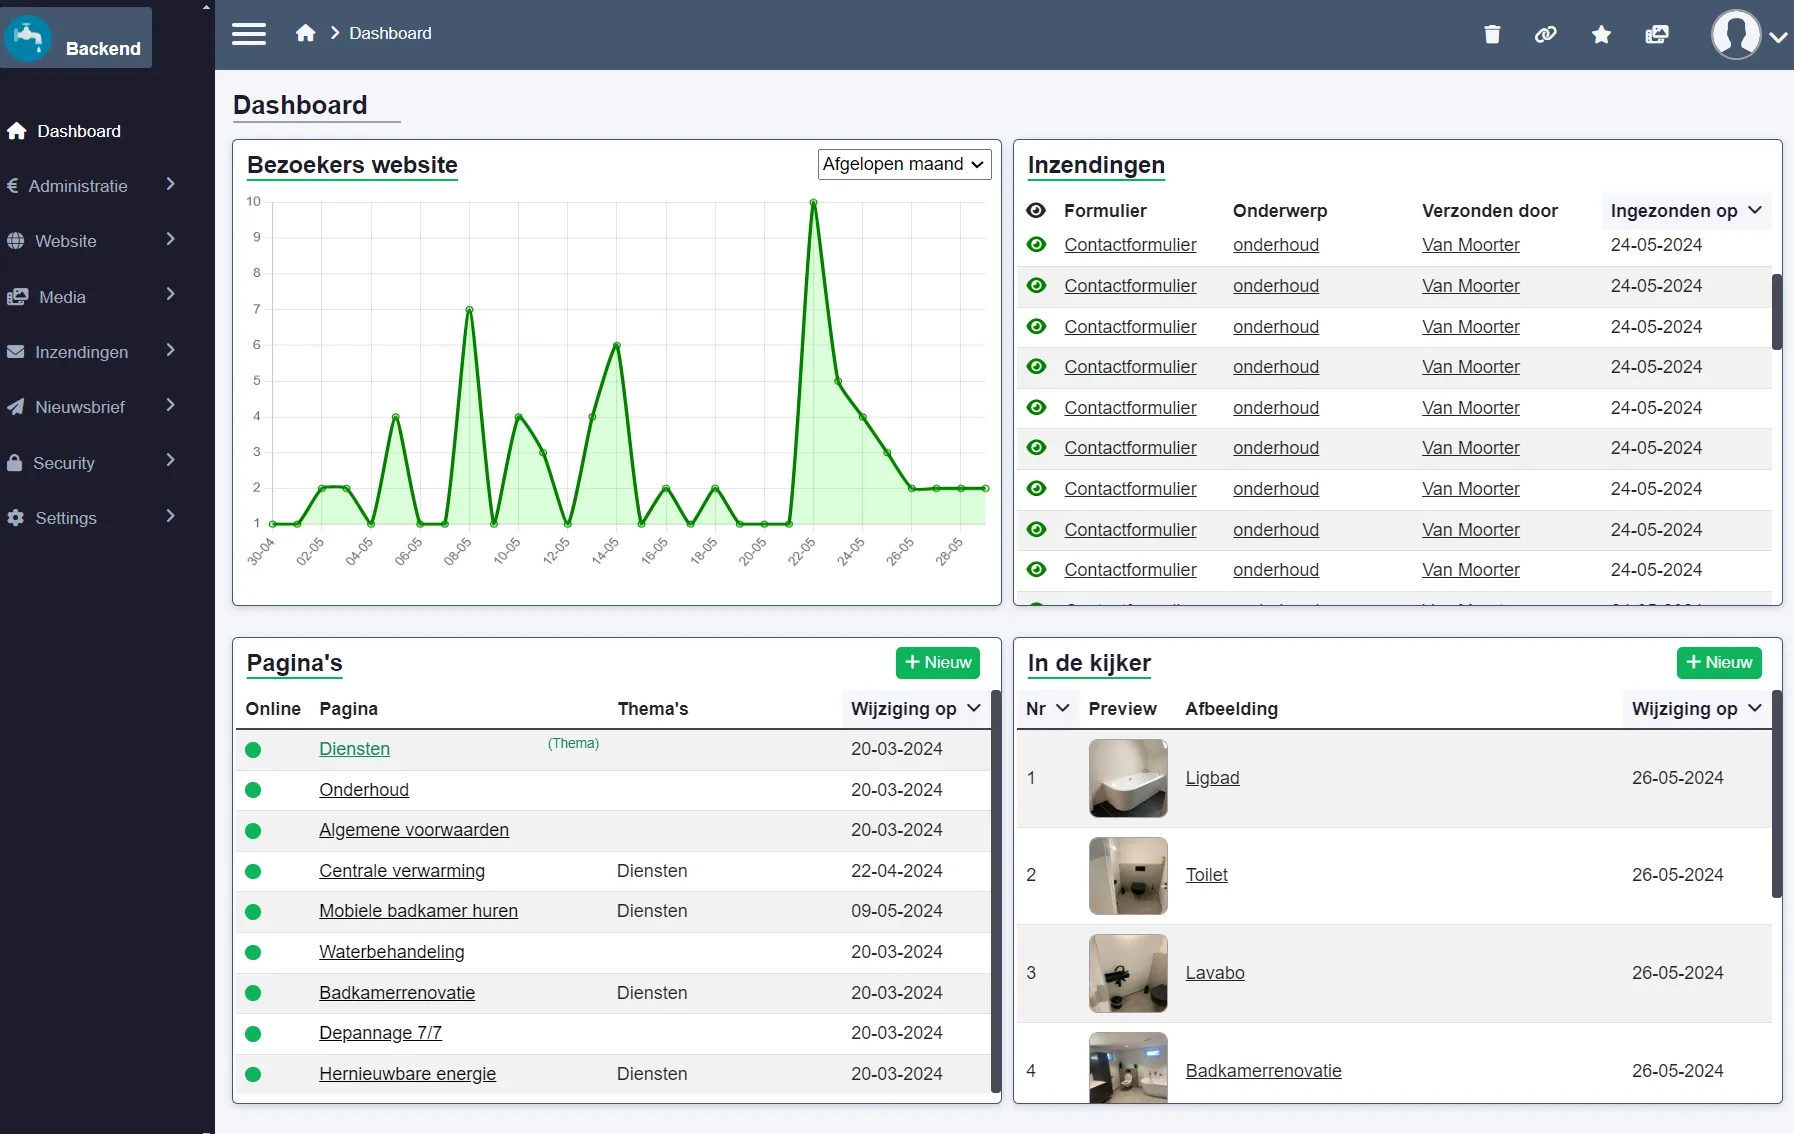
Task: Click the Ligbad preview thumbnail
Action: (x=1128, y=778)
